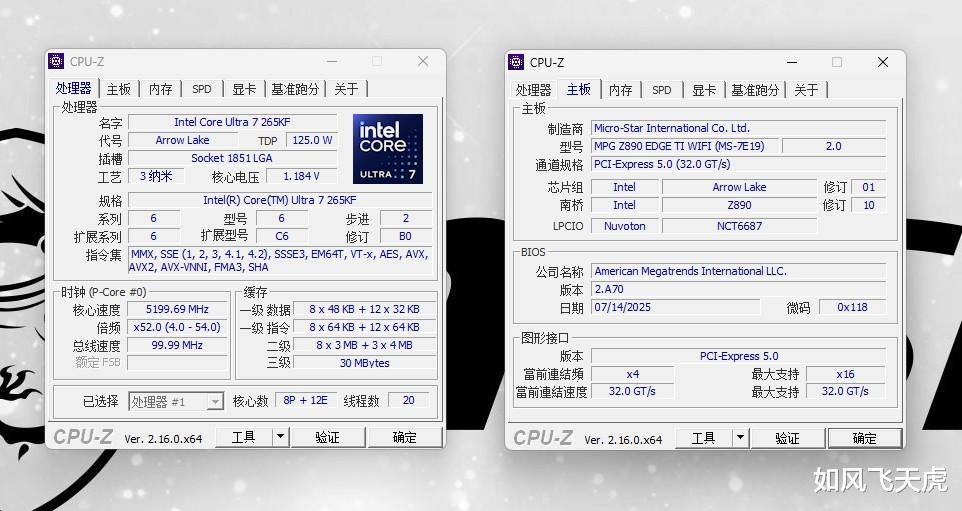Minimize the right CPU-Z window
This screenshot has height=511, width=962.
coord(792,62)
